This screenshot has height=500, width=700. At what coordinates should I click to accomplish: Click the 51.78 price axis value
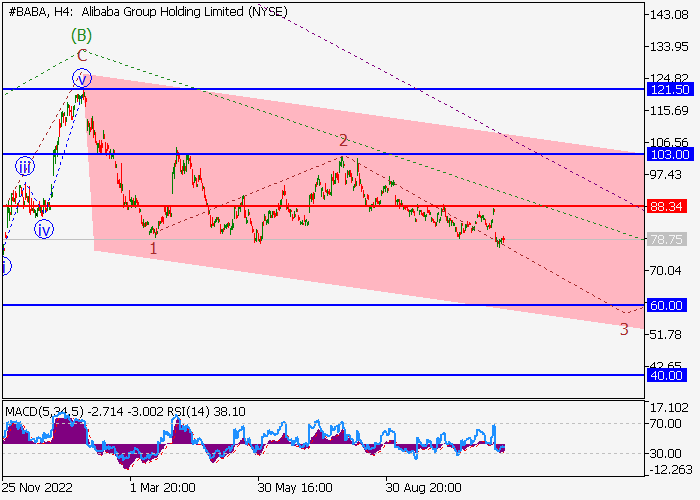click(x=667, y=334)
